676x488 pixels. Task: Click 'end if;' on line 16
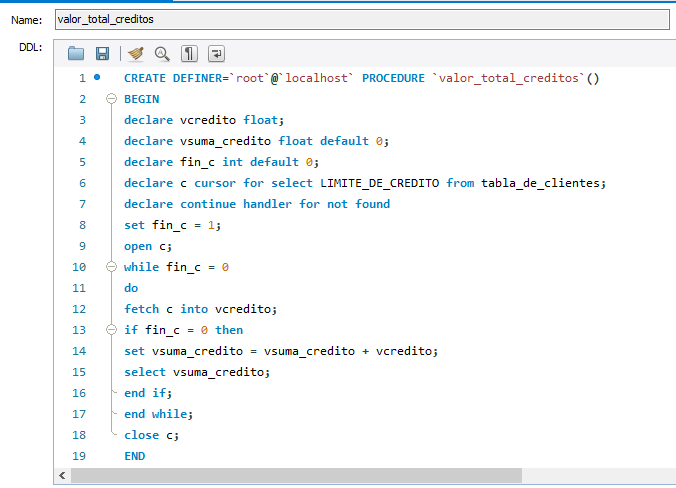coord(148,393)
